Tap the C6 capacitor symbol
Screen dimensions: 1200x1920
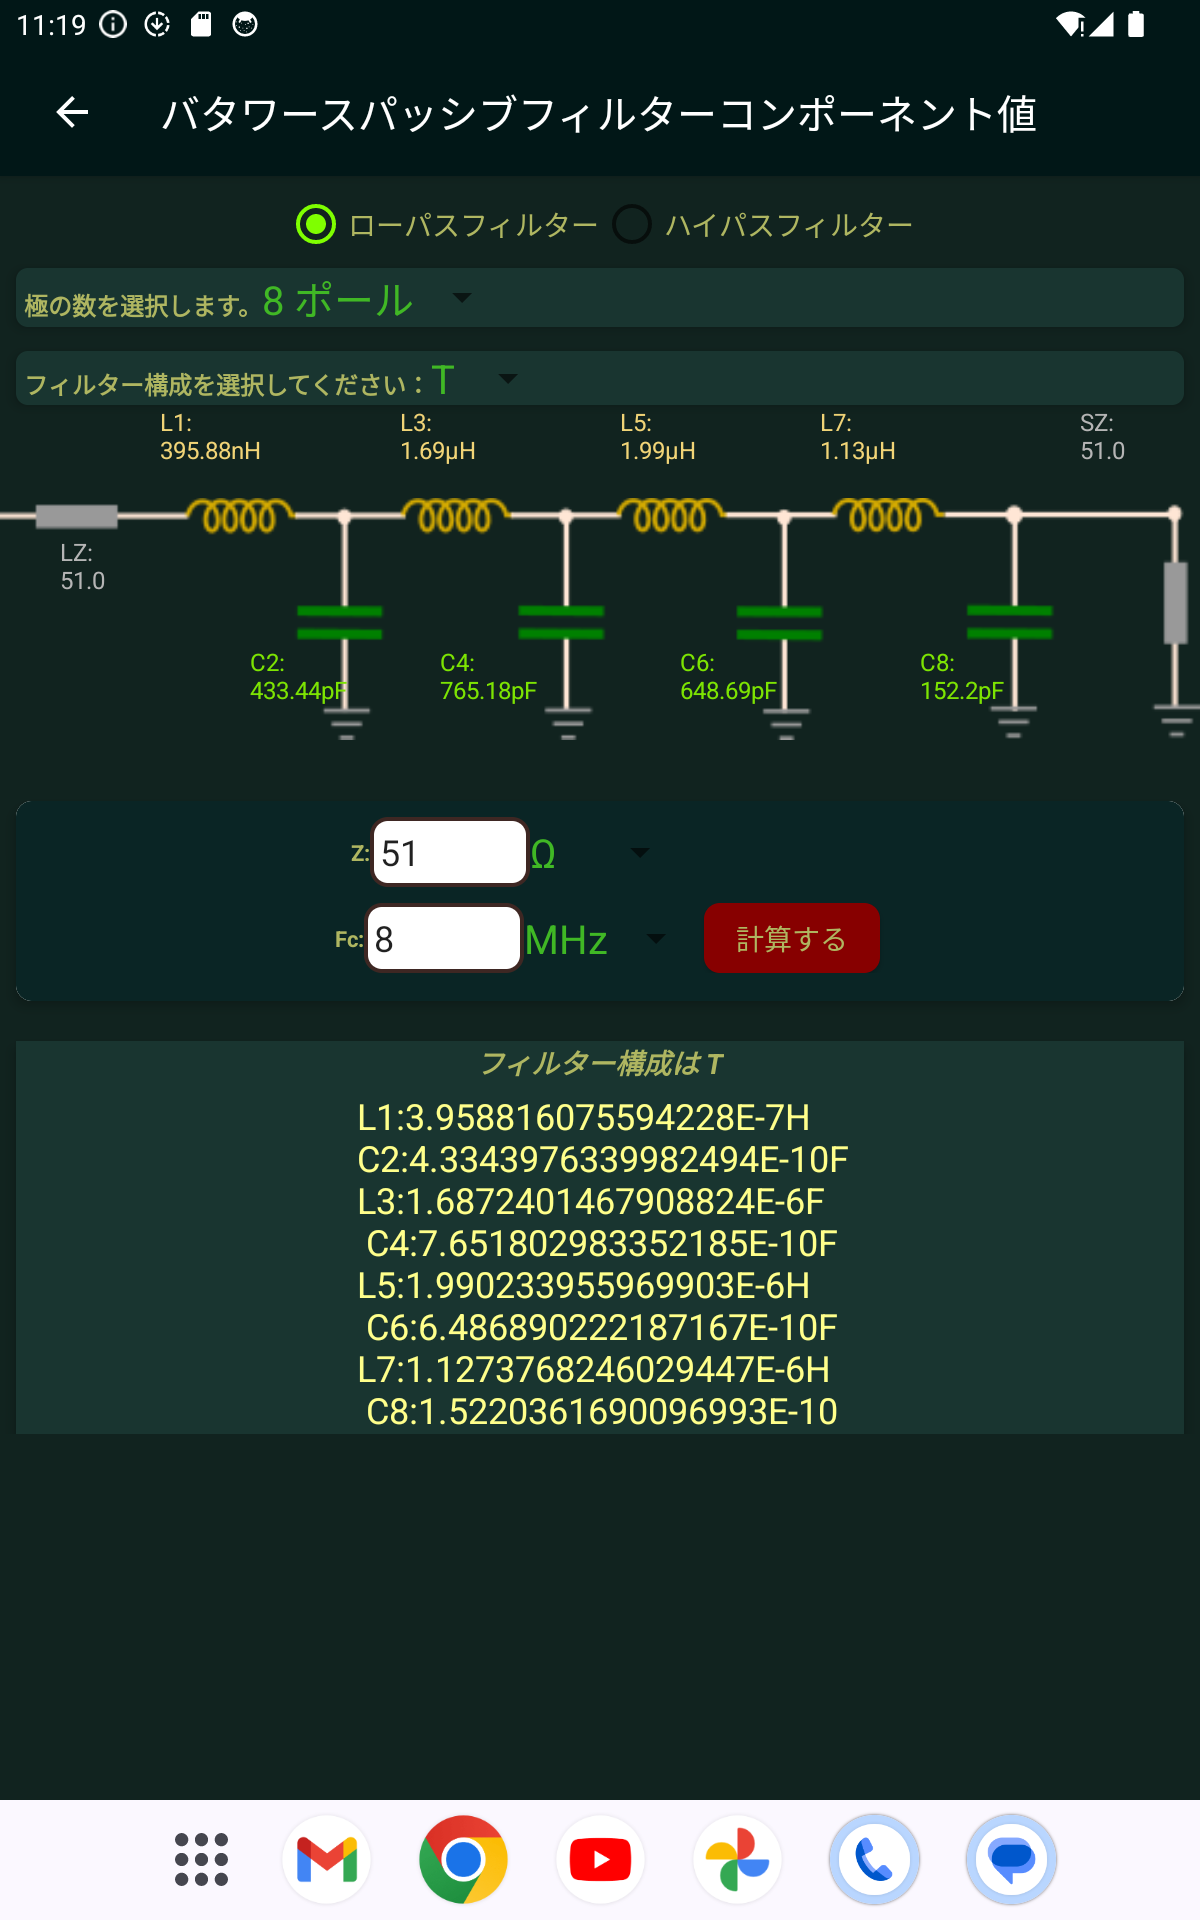[779, 622]
